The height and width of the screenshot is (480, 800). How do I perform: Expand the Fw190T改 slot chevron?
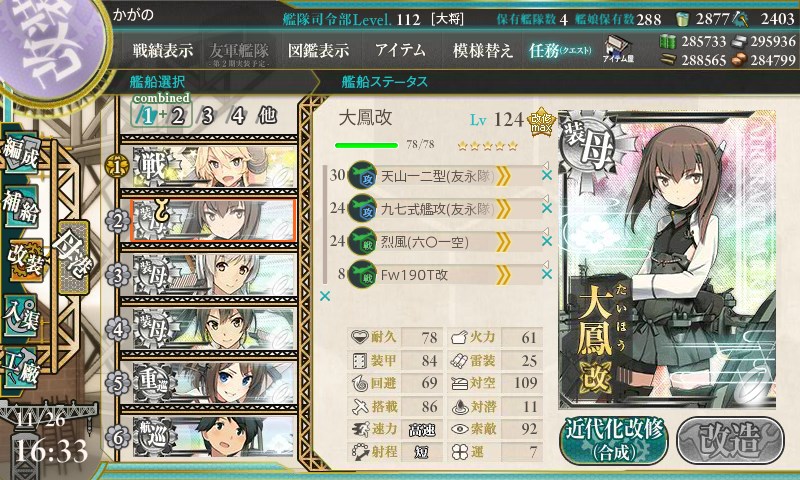click(x=503, y=275)
